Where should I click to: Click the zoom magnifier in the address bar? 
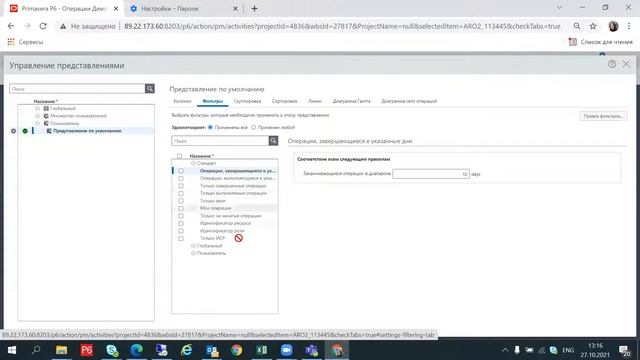[x=577, y=26]
